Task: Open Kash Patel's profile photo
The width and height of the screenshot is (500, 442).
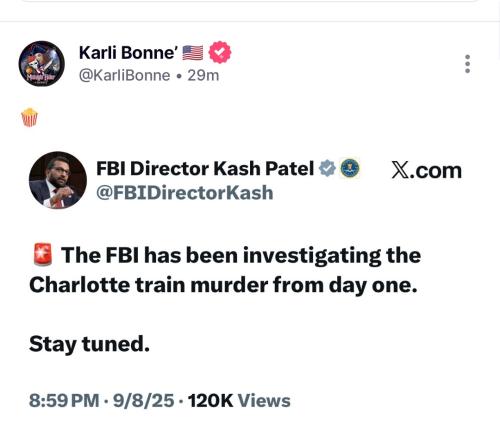Action: click(x=58, y=180)
